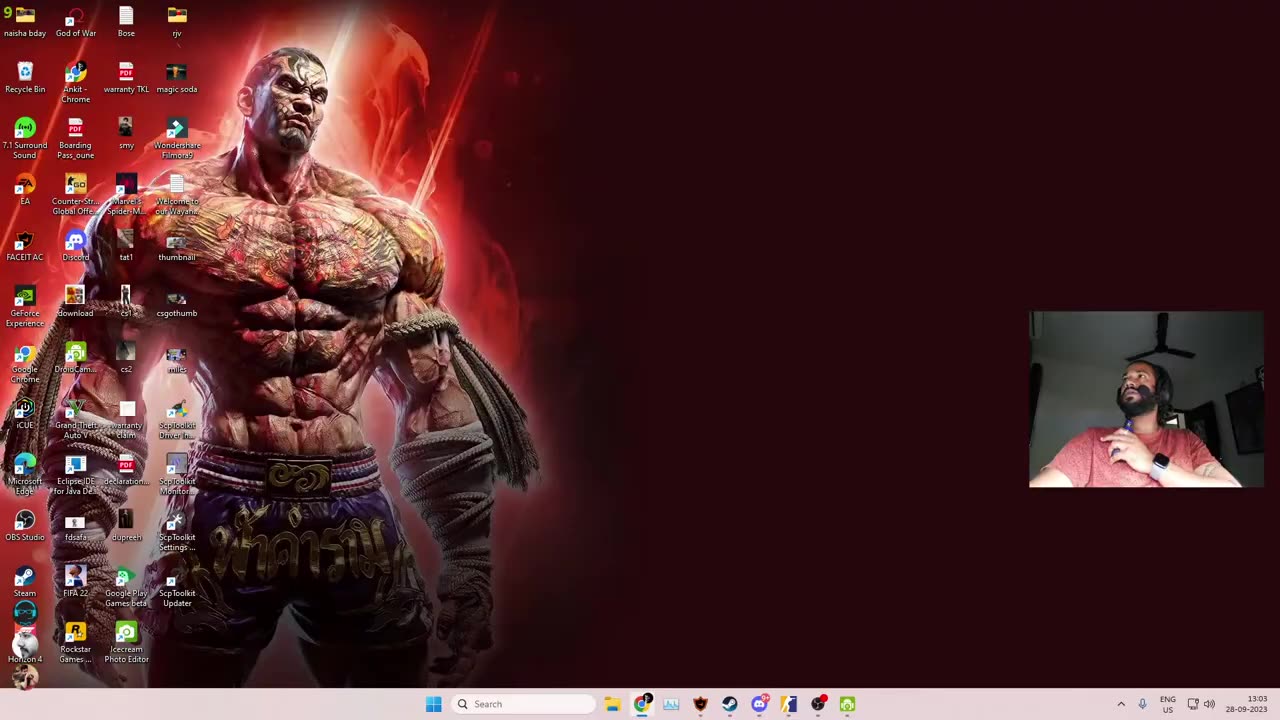Open the naisha bday folder
Screen dimensions: 1280x720
(x=25, y=22)
